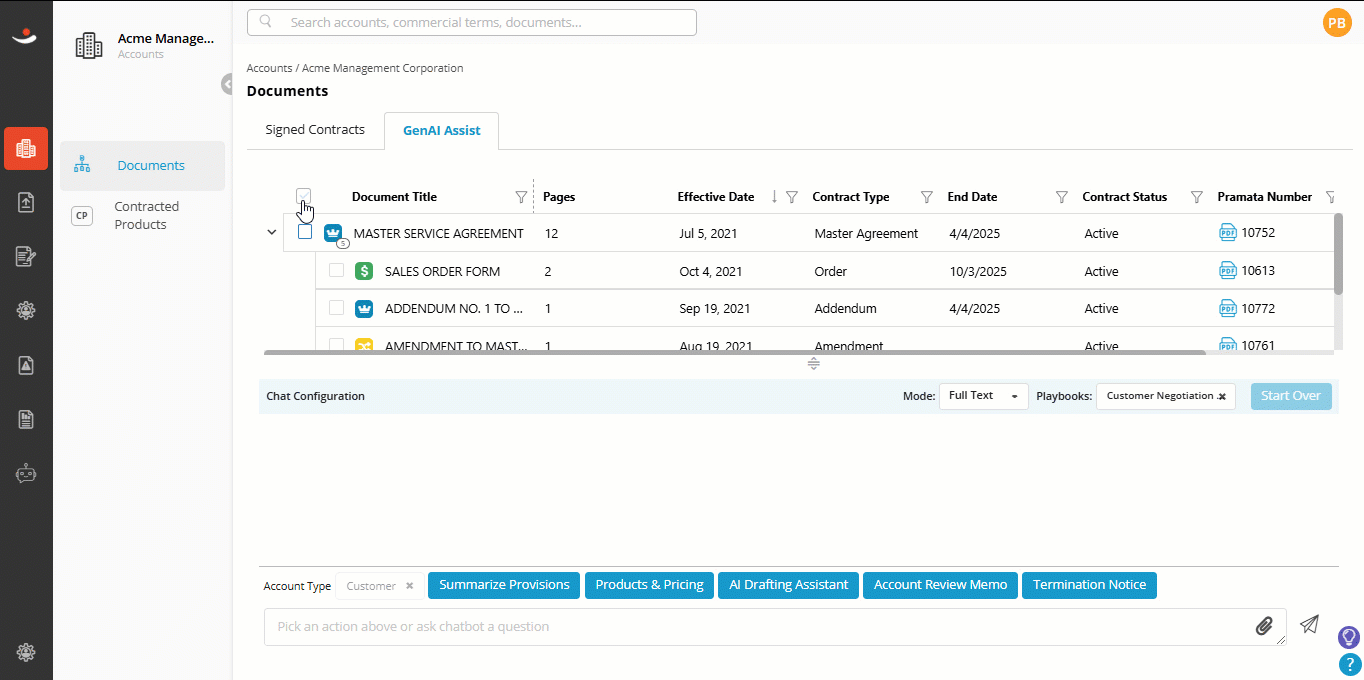This screenshot has width=1364, height=680.
Task: Check the Sales Order Form row checkbox
Action: (x=337, y=270)
